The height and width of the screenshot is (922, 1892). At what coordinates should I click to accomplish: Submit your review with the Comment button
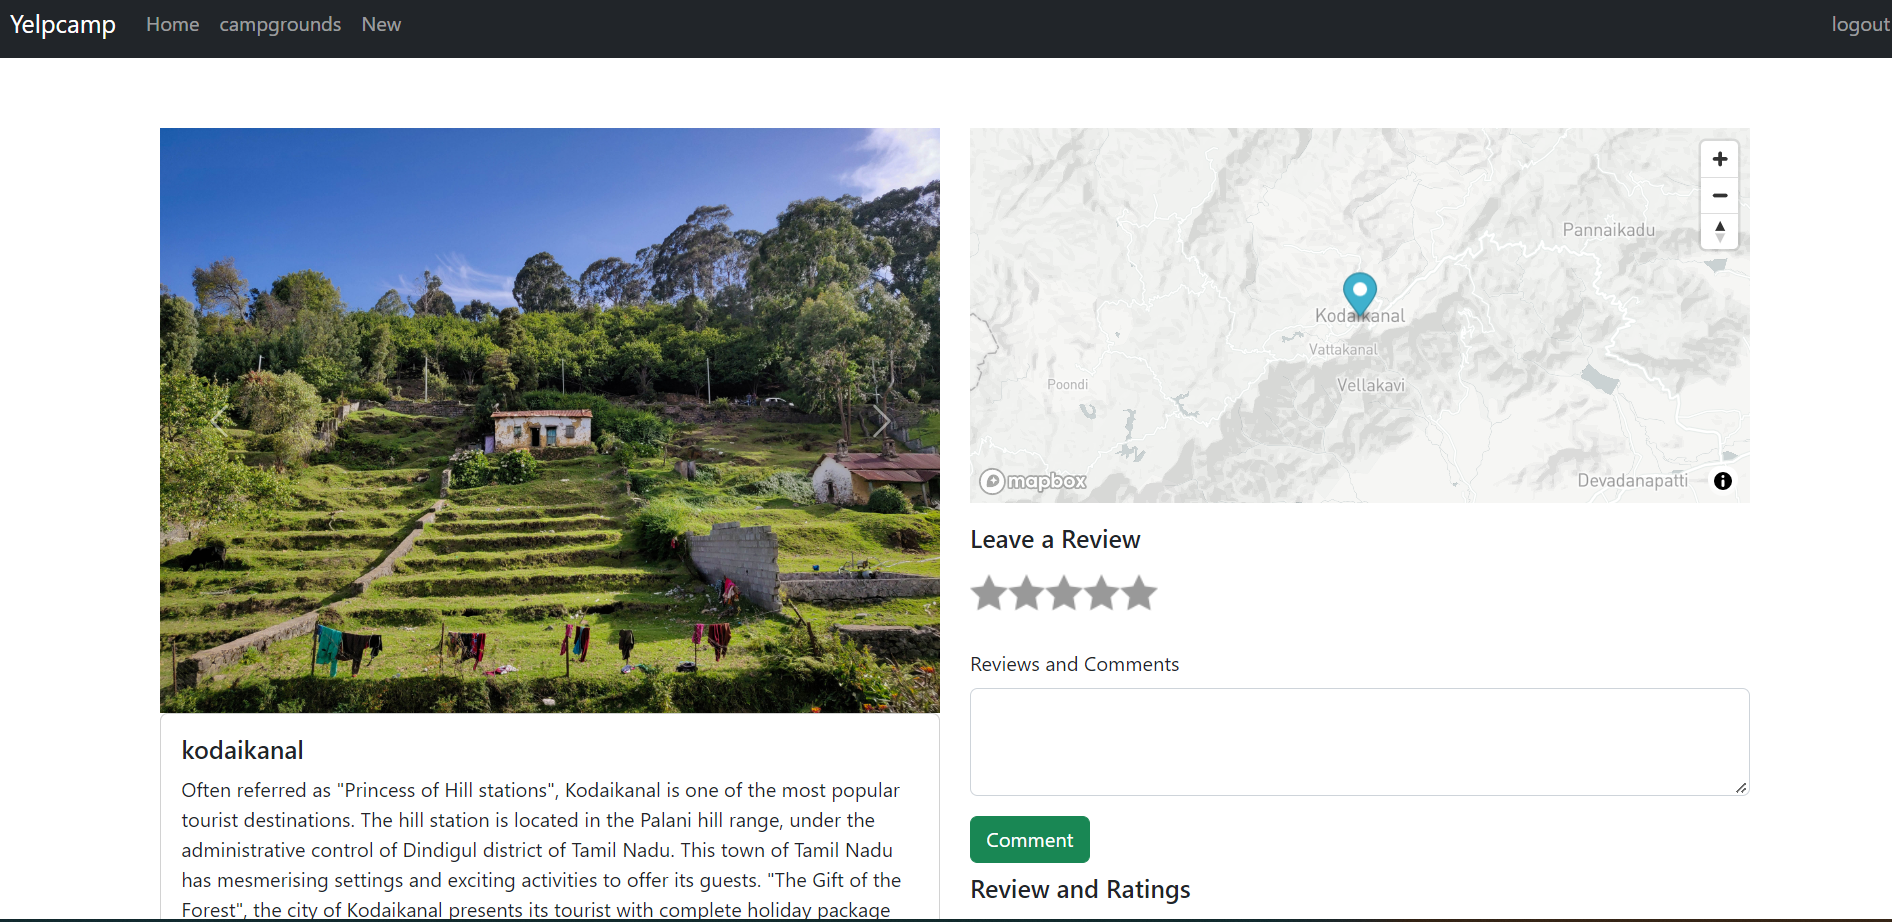pyautogui.click(x=1029, y=839)
